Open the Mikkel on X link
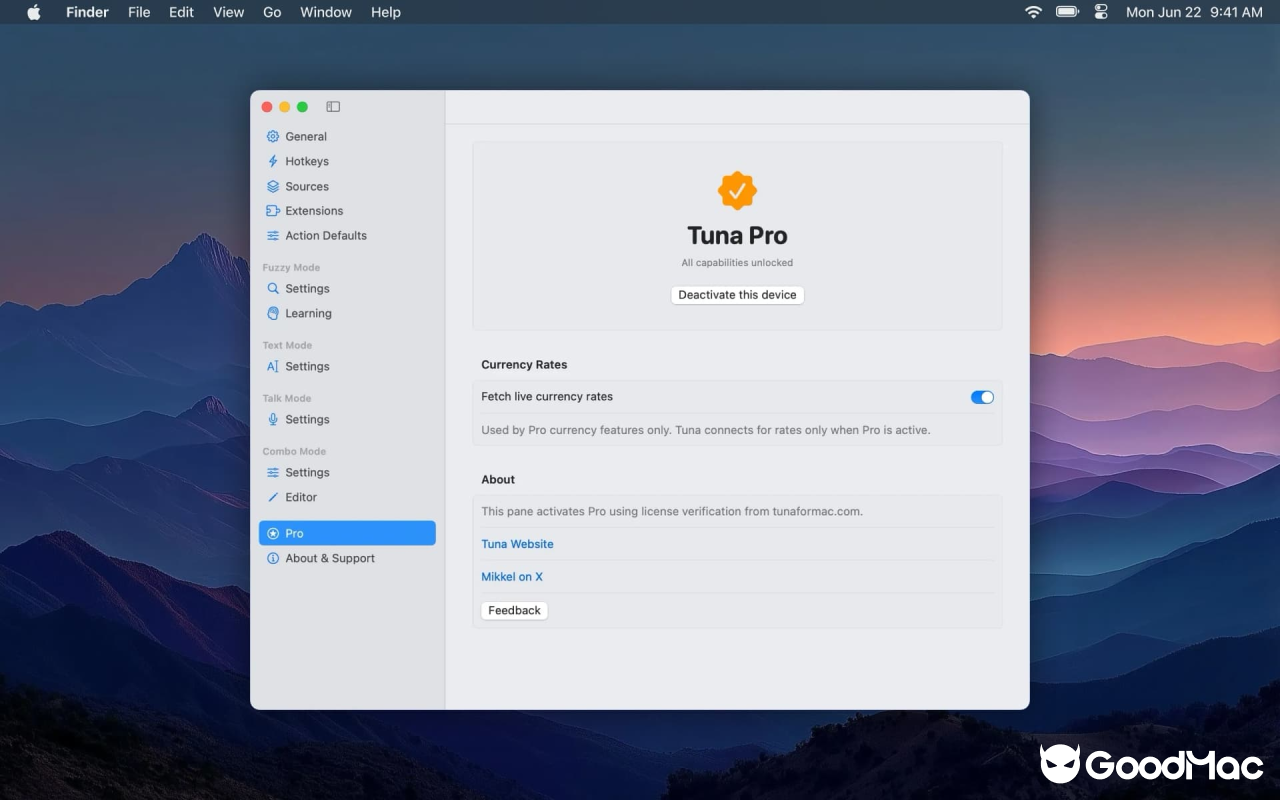 click(512, 577)
